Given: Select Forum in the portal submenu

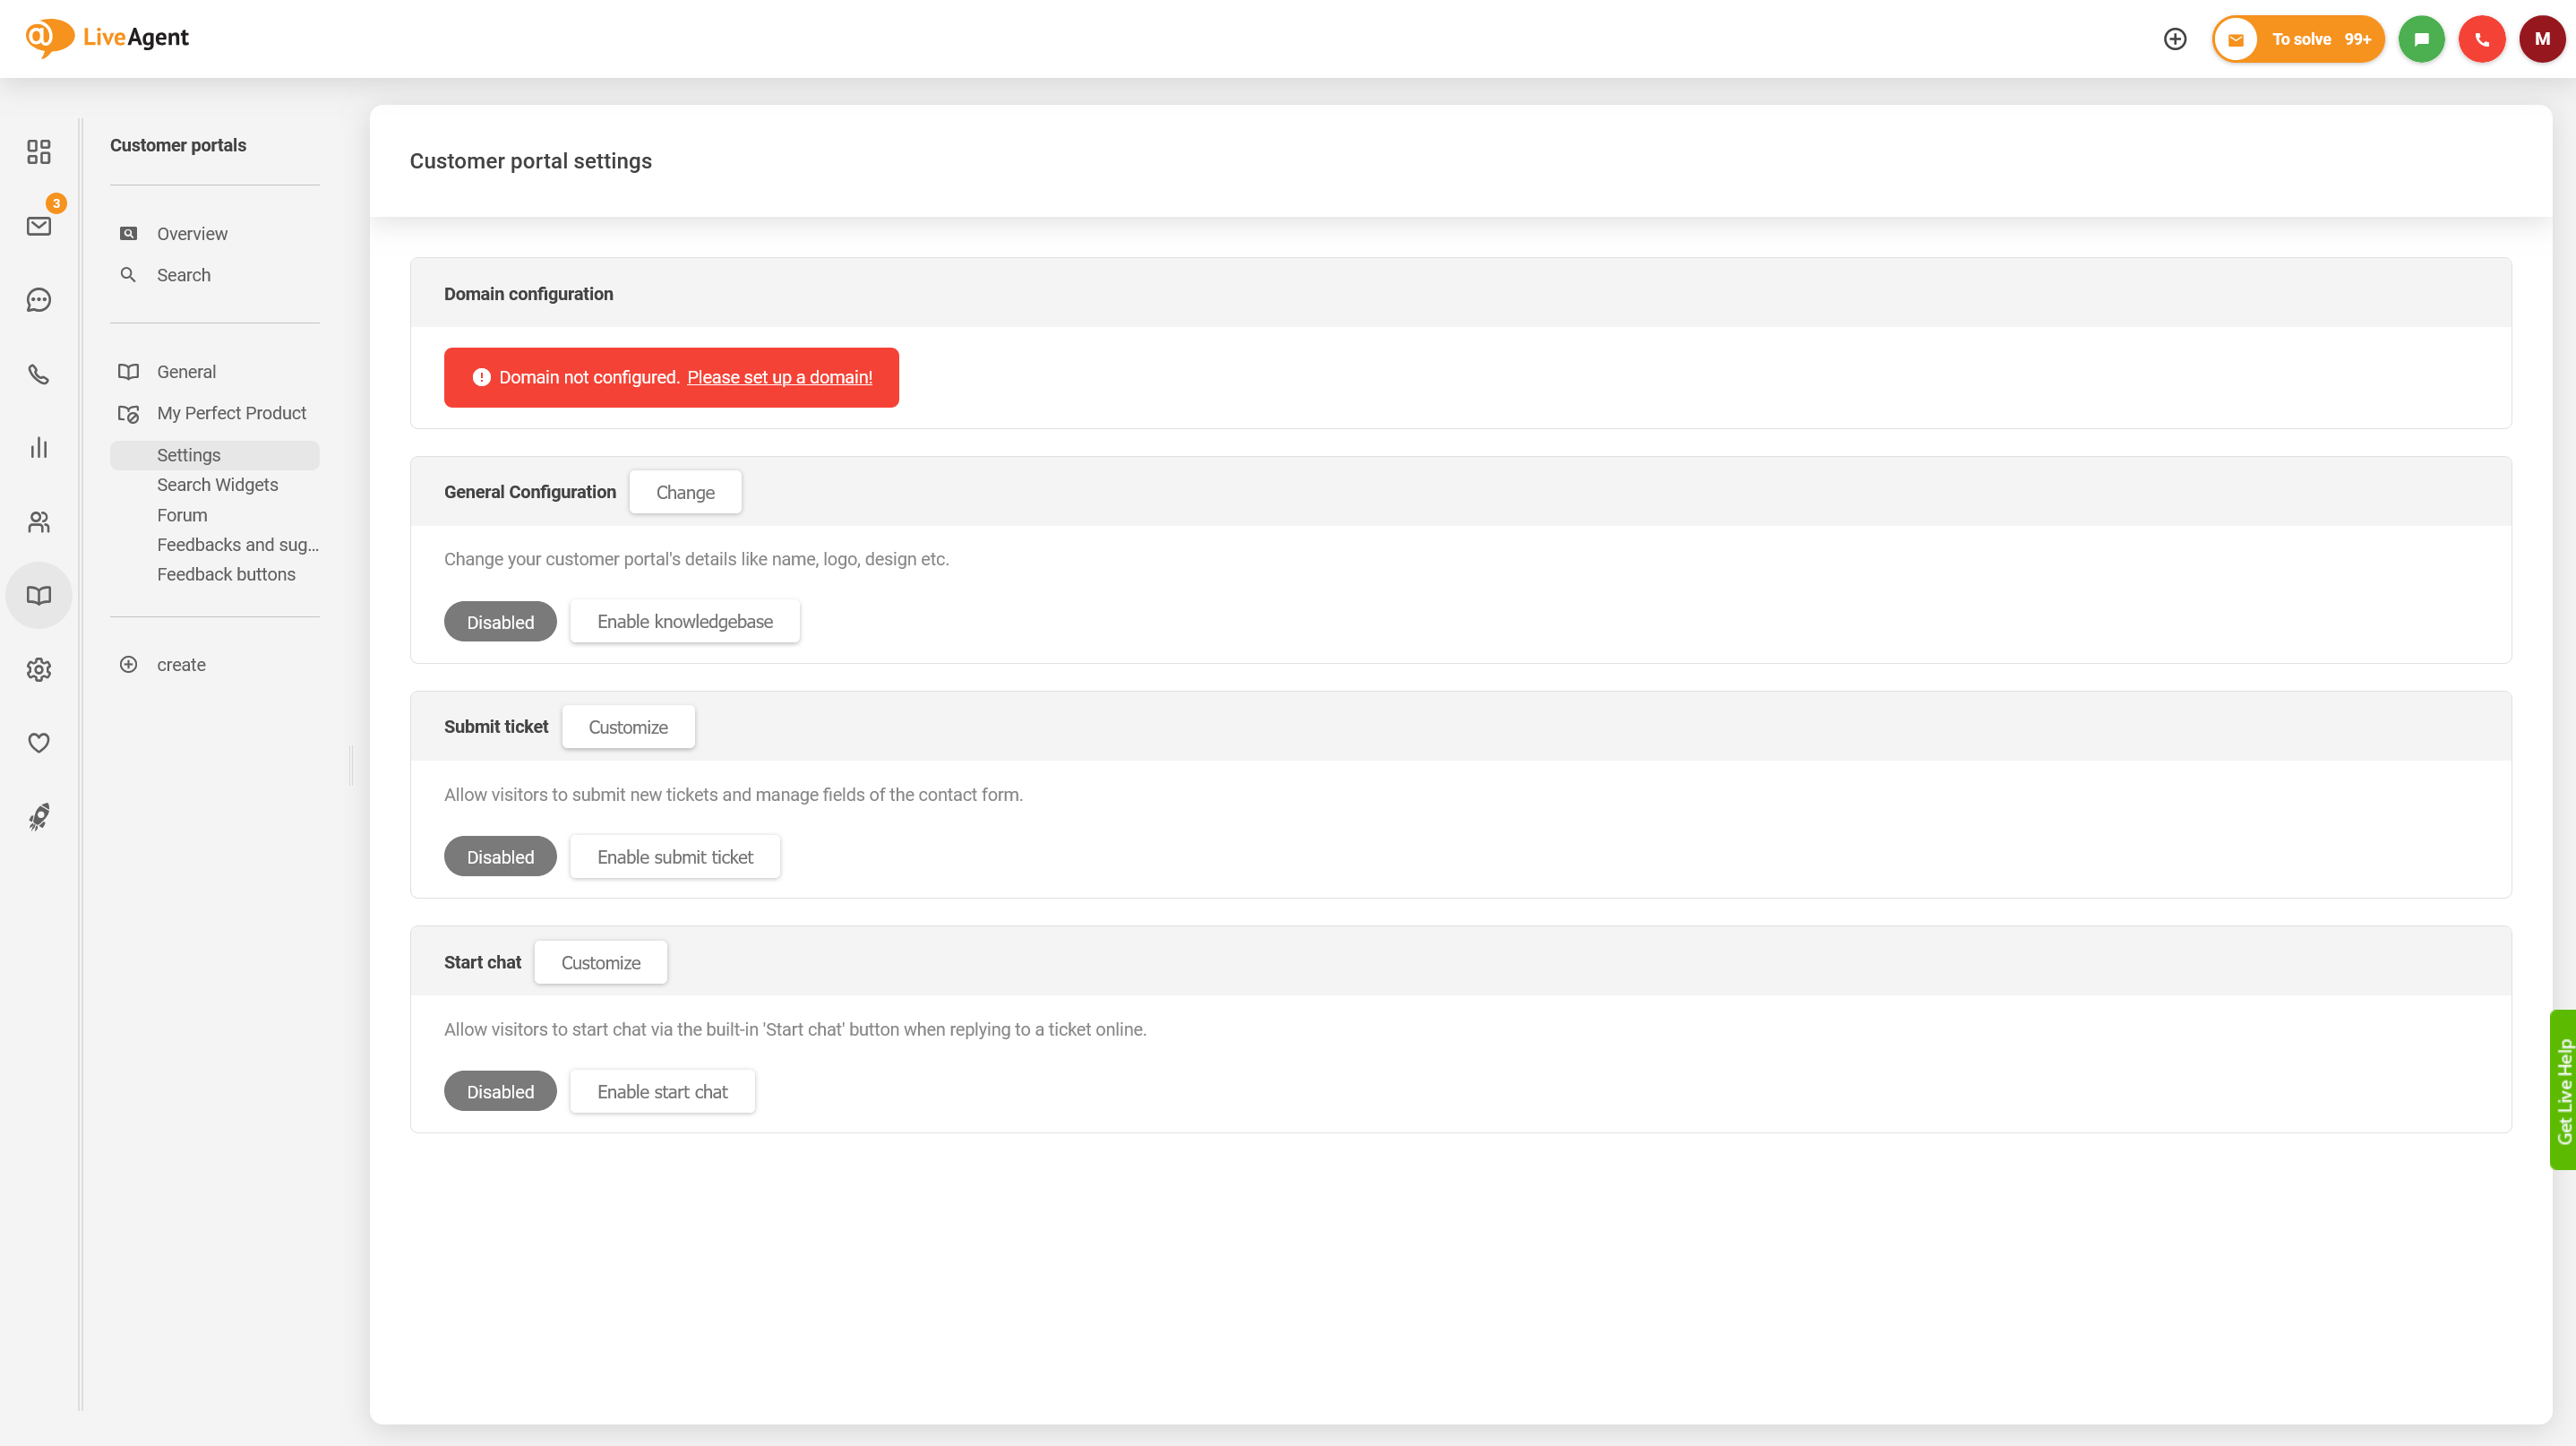Looking at the screenshot, I should [x=182, y=515].
